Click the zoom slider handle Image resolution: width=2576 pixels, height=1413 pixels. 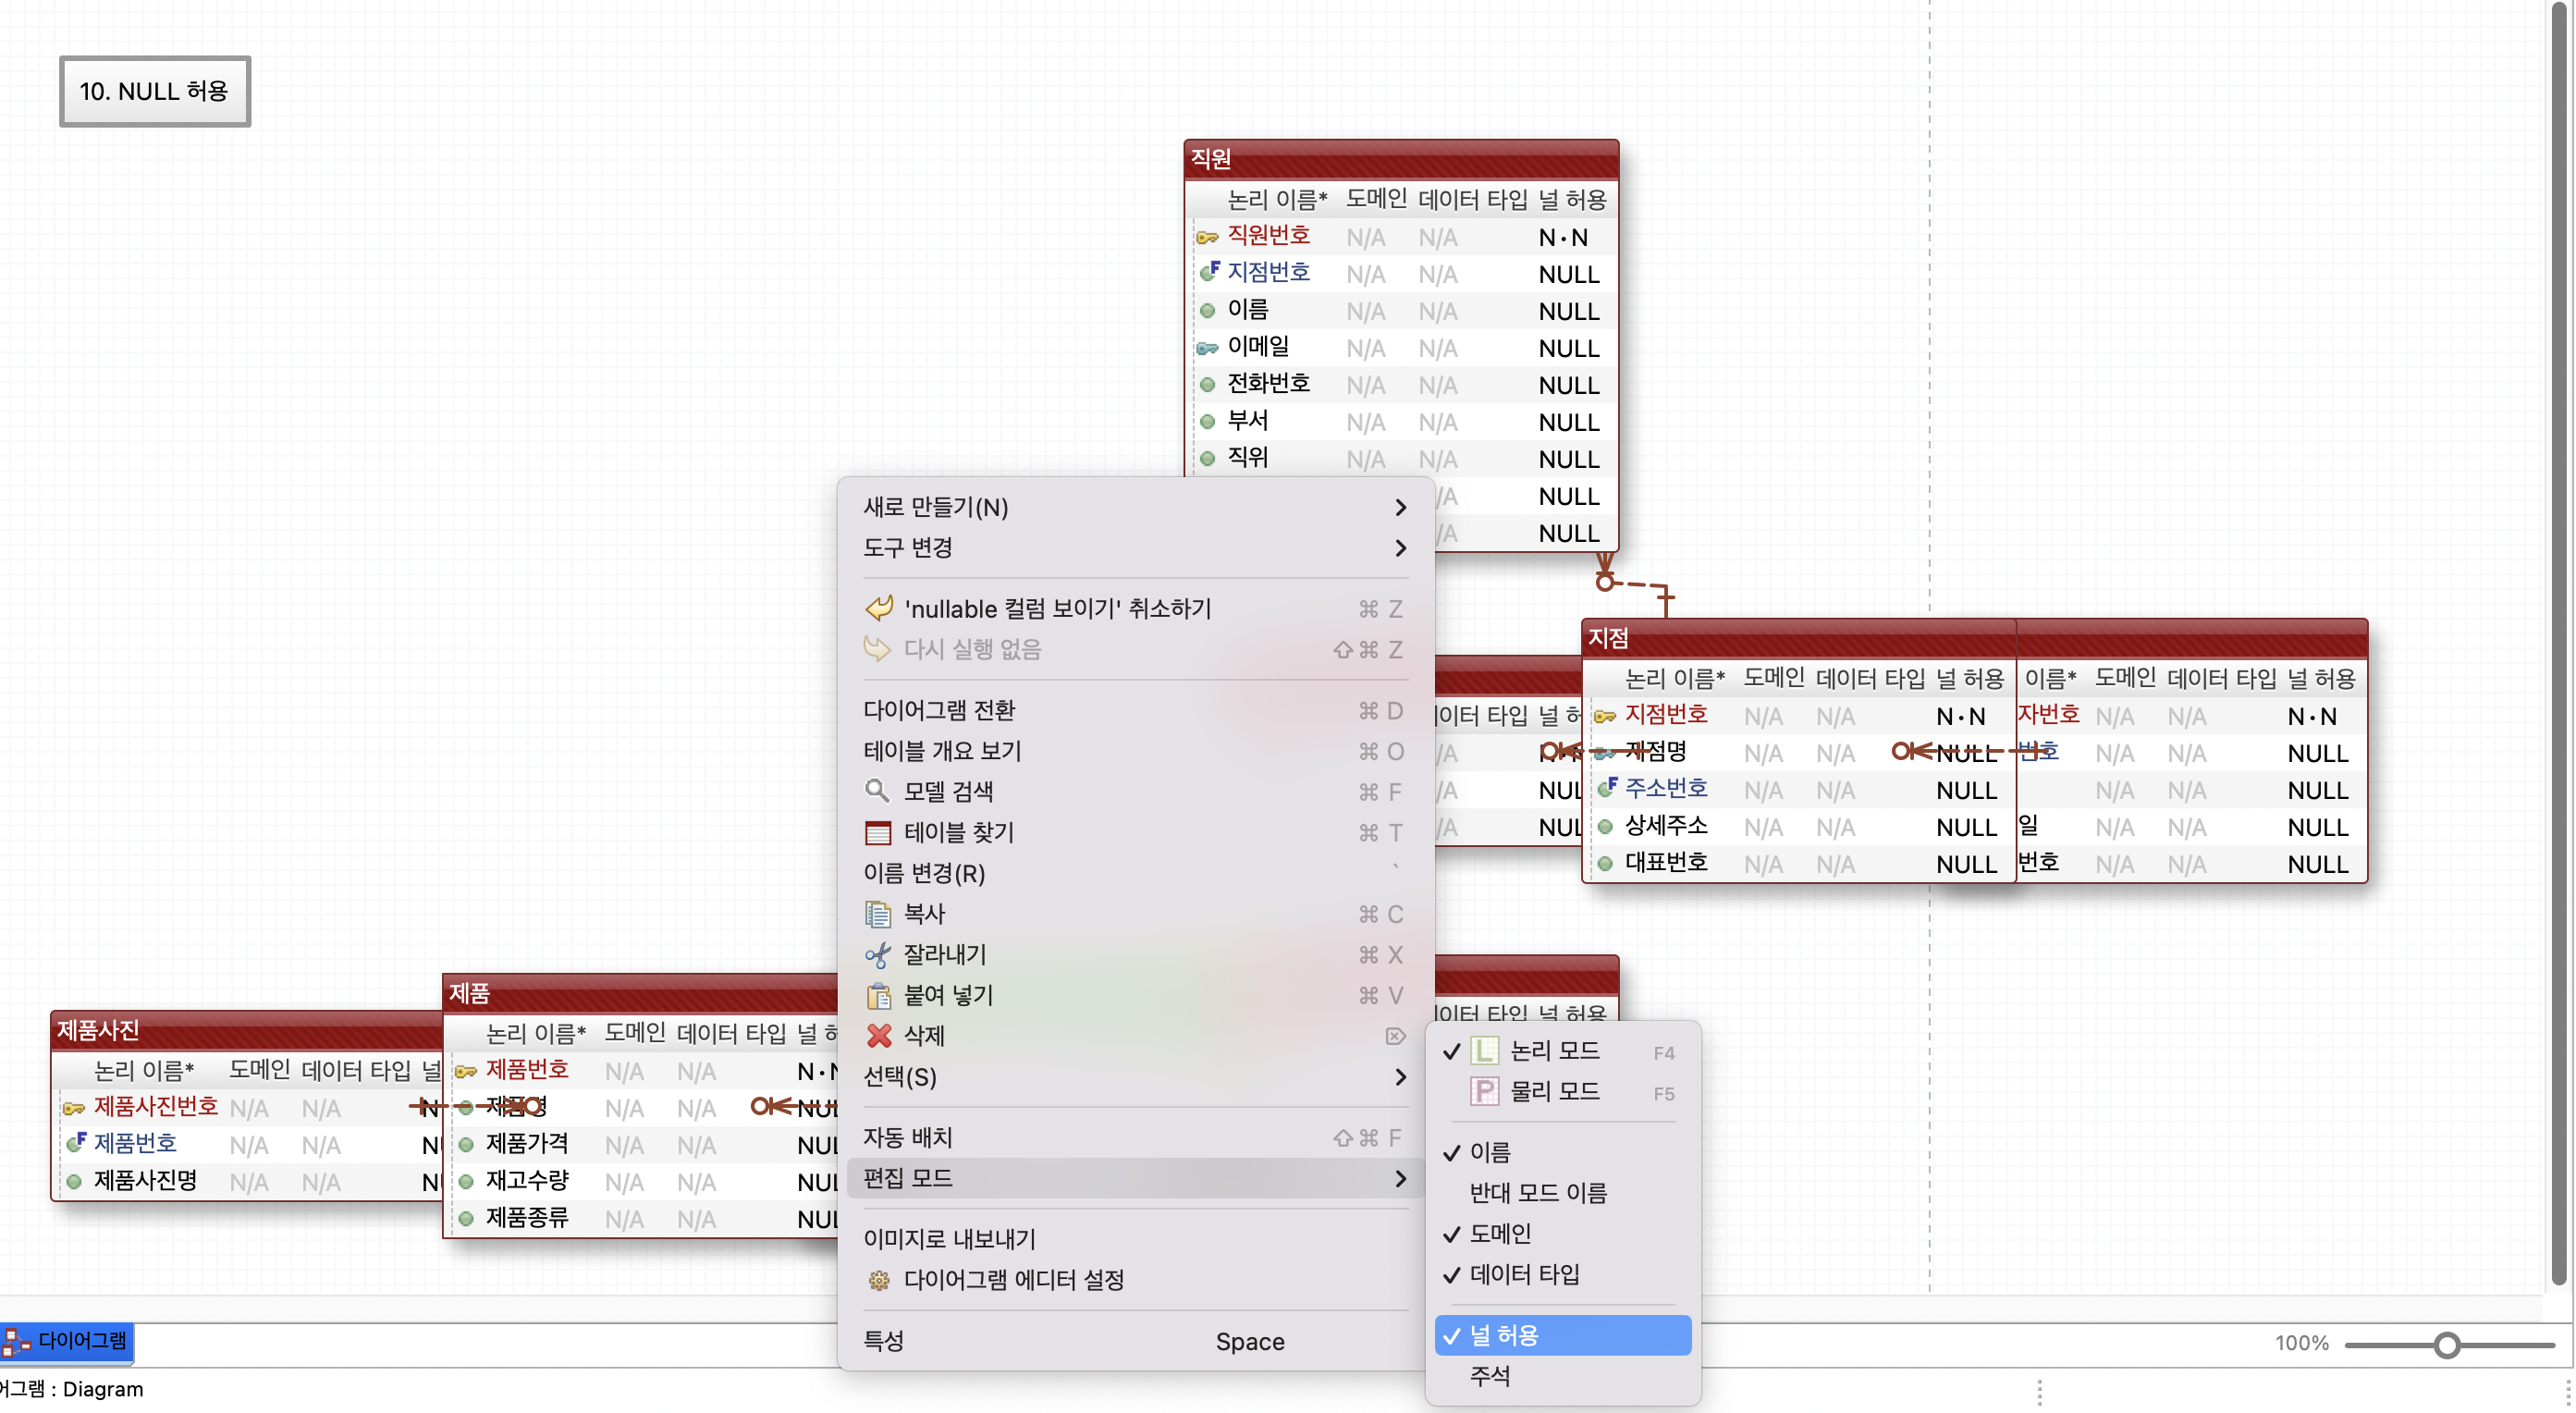(x=2446, y=1345)
